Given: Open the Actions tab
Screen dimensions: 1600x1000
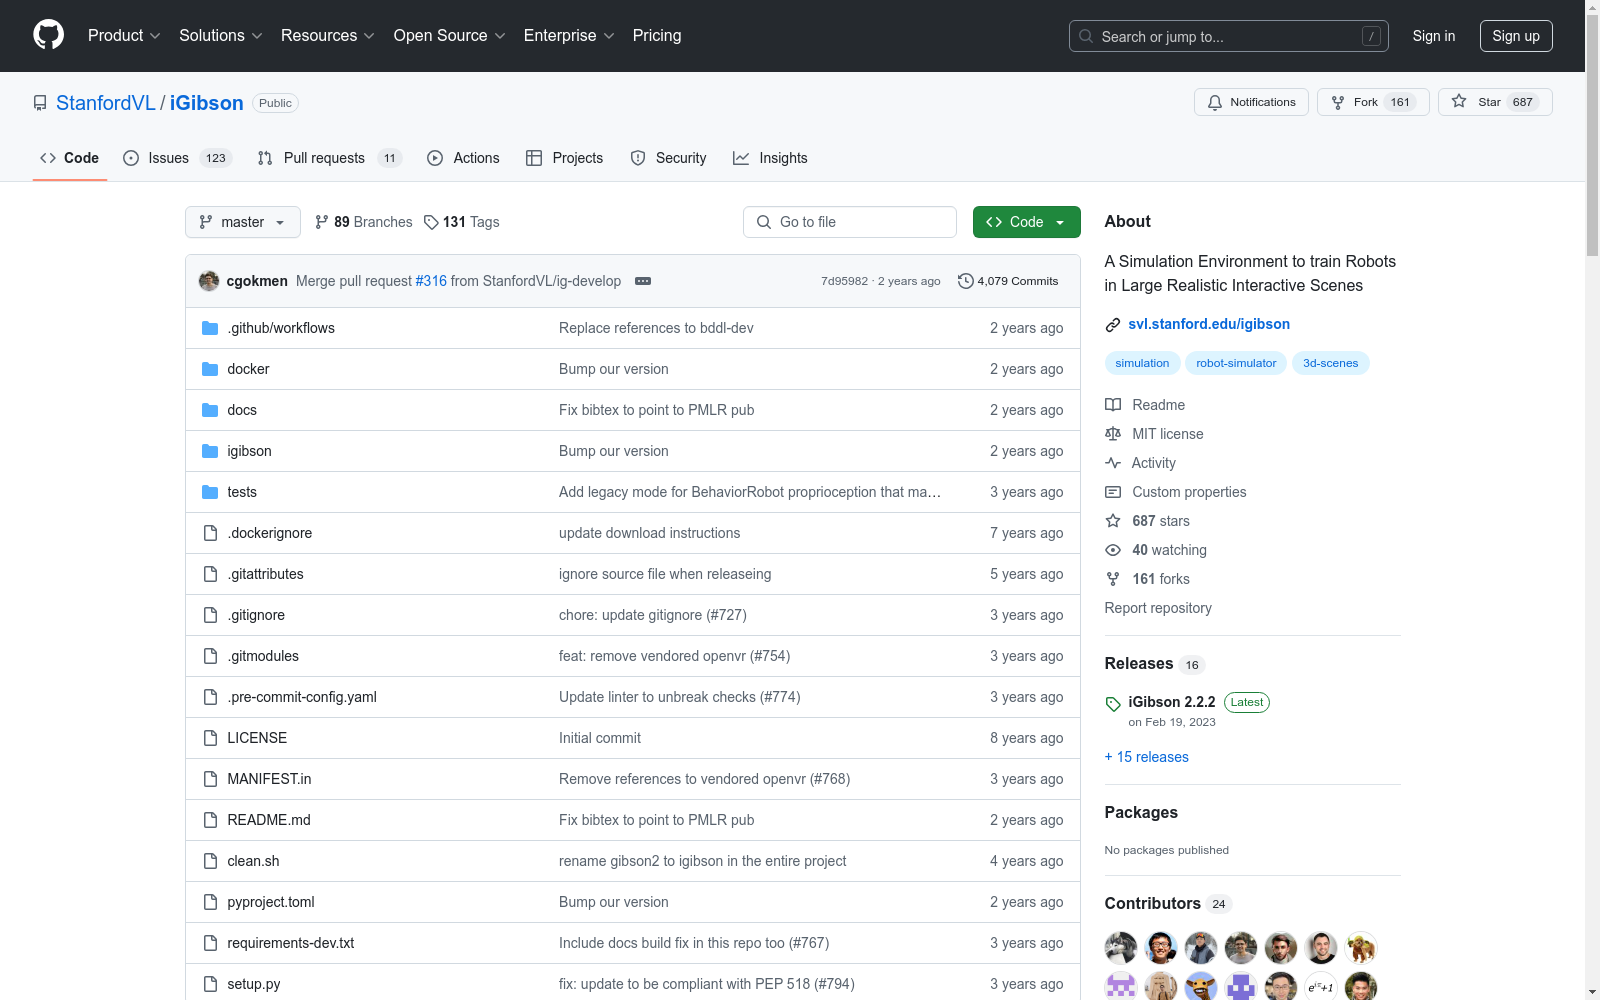Looking at the screenshot, I should pyautogui.click(x=463, y=158).
